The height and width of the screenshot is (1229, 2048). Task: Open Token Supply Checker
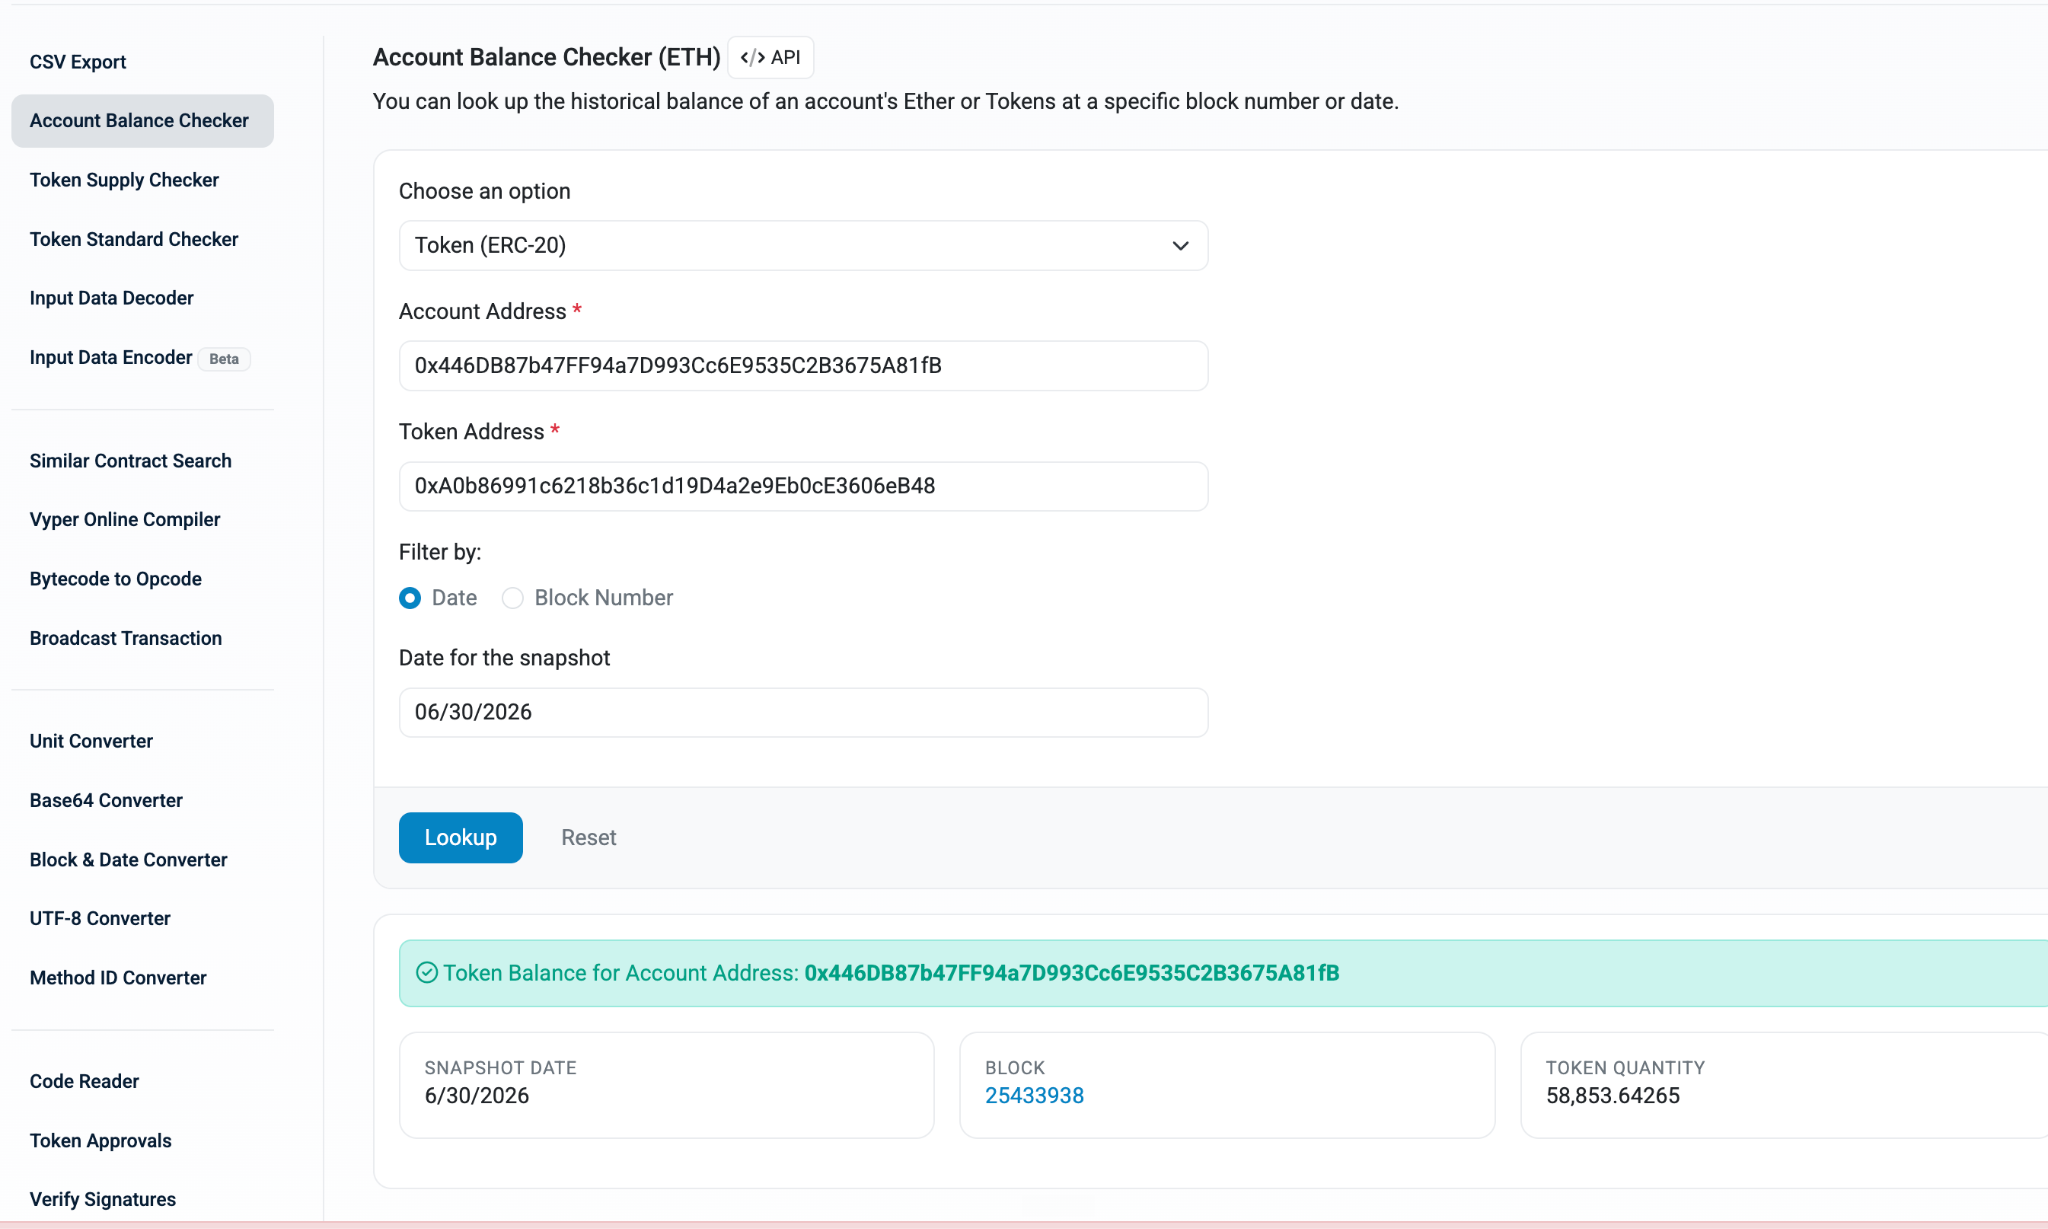click(x=124, y=180)
